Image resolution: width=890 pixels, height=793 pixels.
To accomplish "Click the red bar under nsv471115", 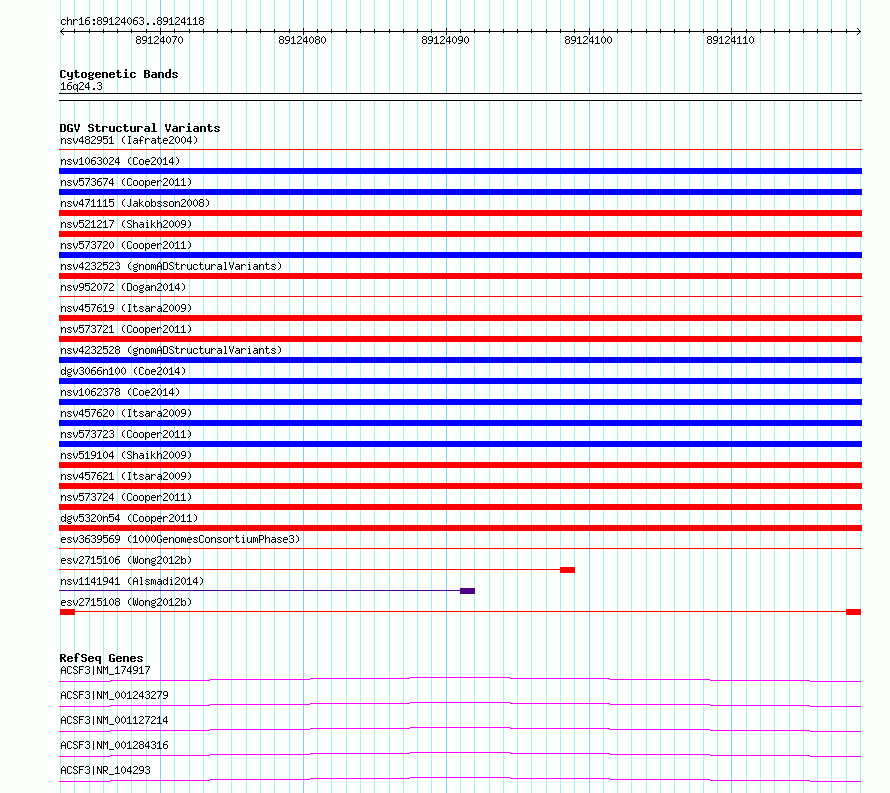I will point(460,213).
